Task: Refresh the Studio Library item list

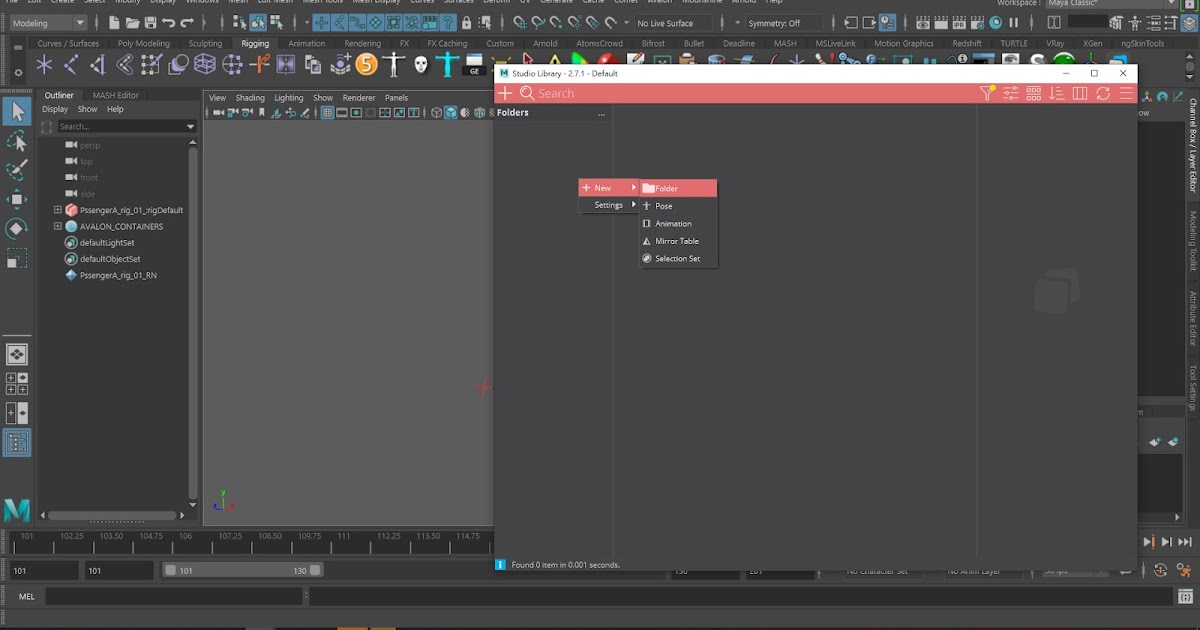Action: click(1102, 93)
